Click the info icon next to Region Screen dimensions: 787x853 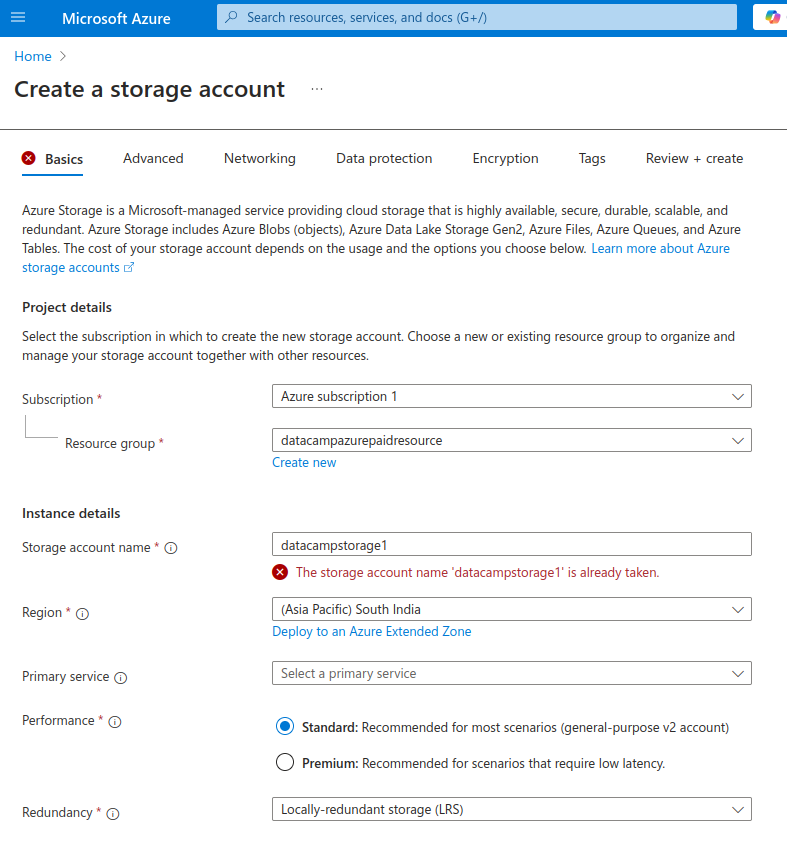(x=82, y=614)
